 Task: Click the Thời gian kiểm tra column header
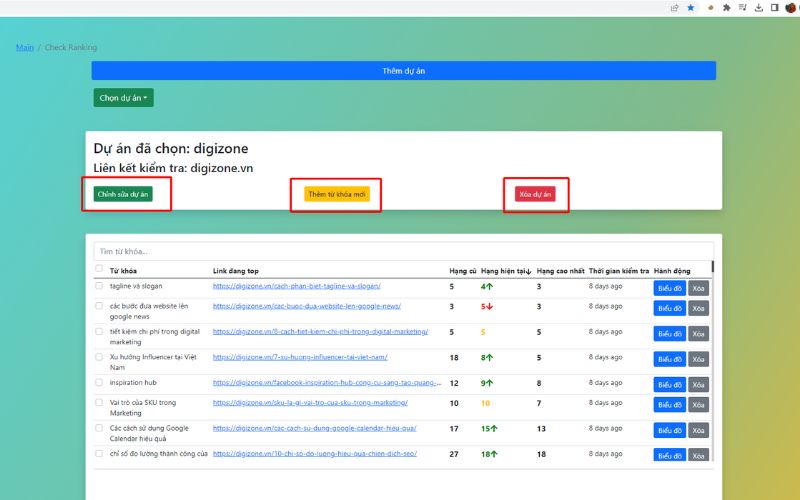619,271
